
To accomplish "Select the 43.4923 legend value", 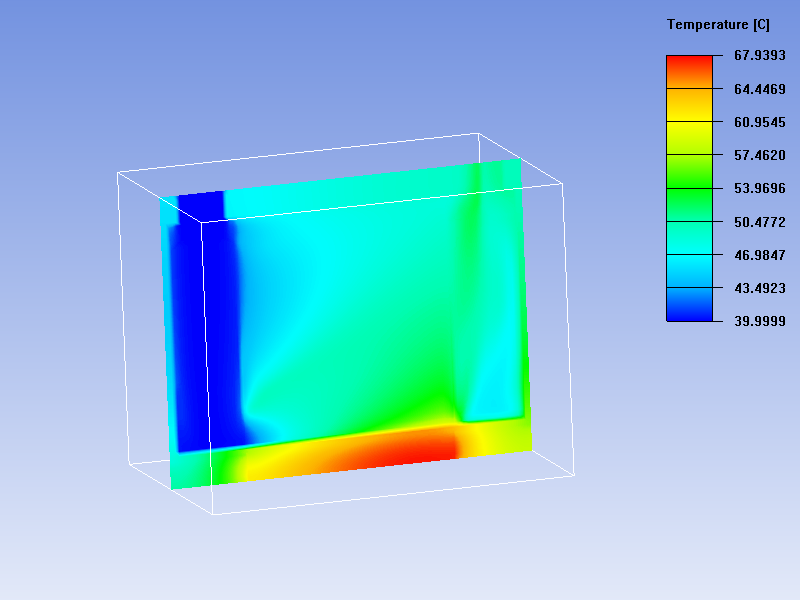I will [x=760, y=288].
